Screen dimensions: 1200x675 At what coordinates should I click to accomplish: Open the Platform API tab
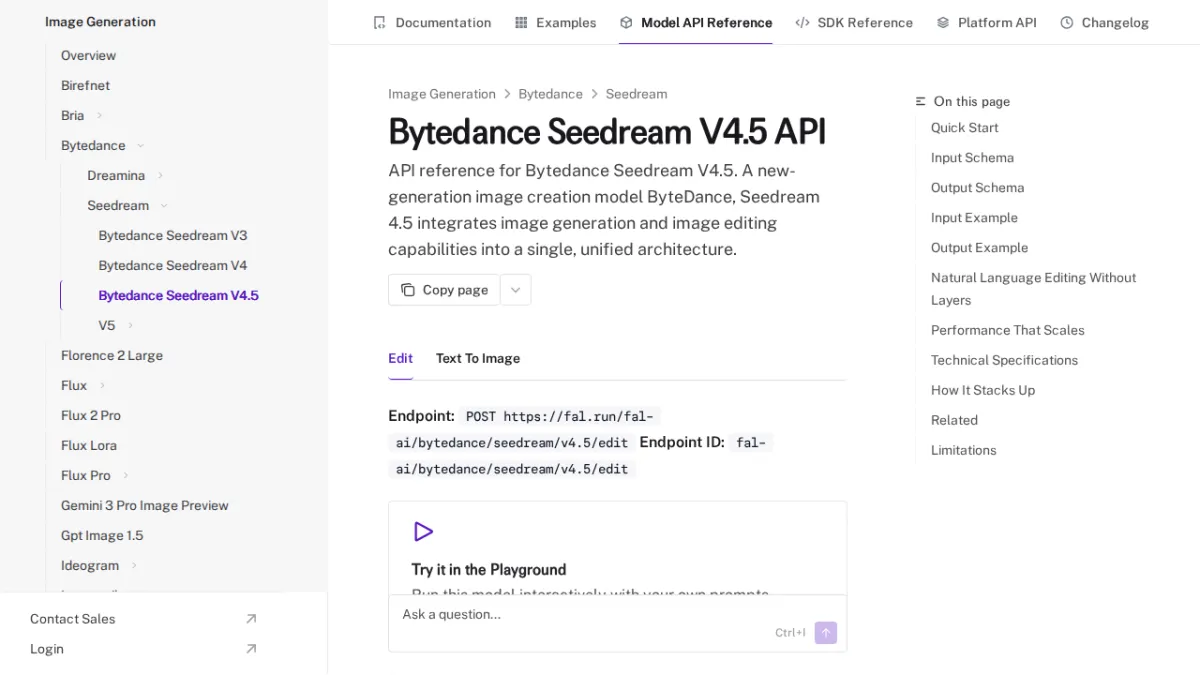tap(986, 22)
